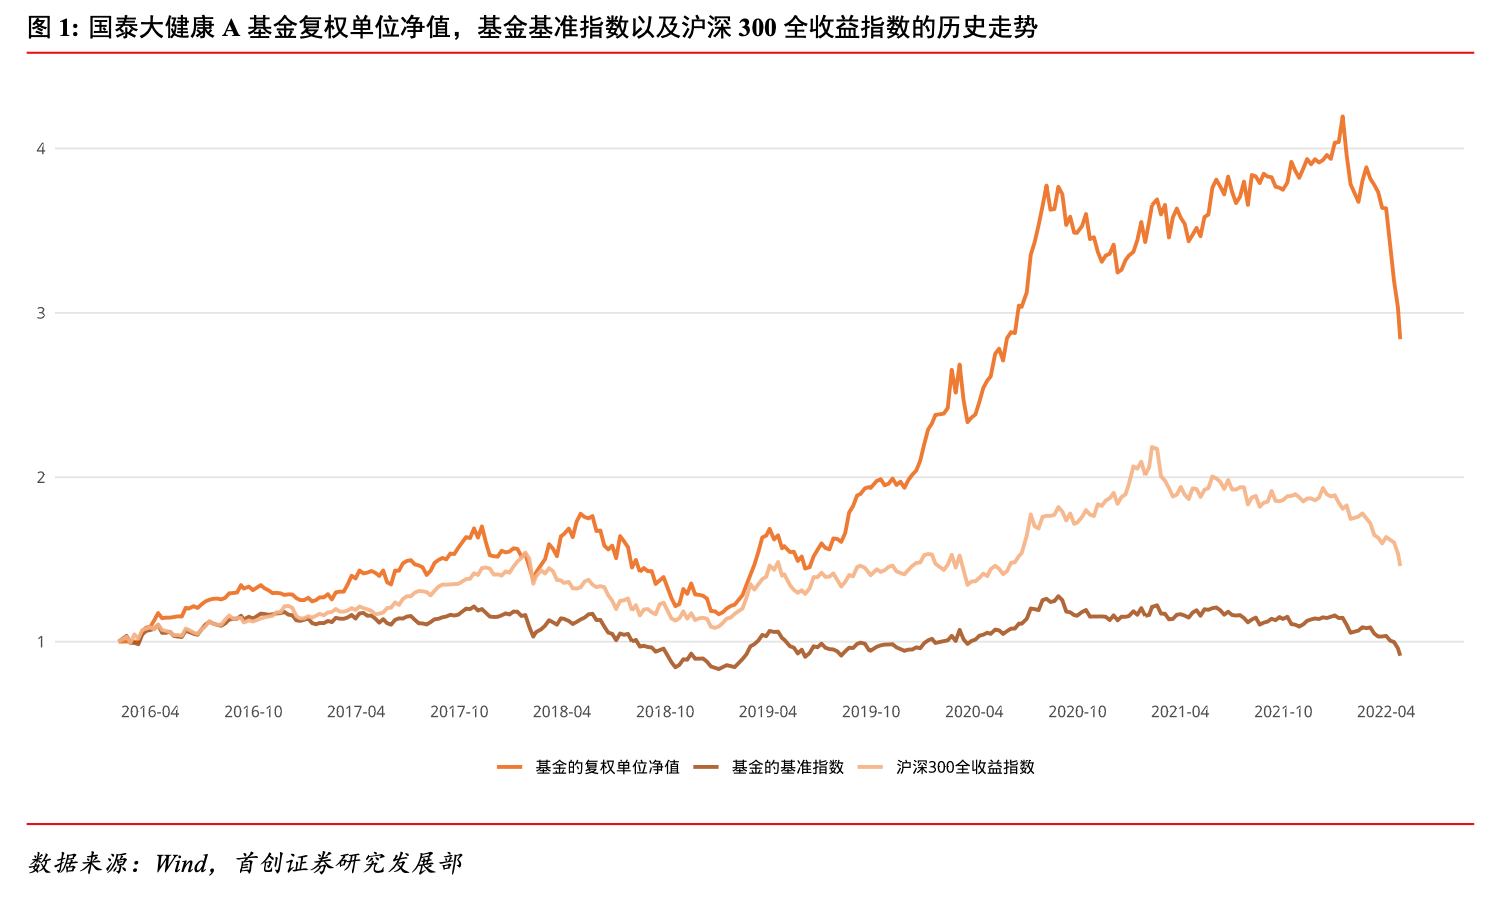Pick the 2020-04 x-axis date label

(974, 712)
